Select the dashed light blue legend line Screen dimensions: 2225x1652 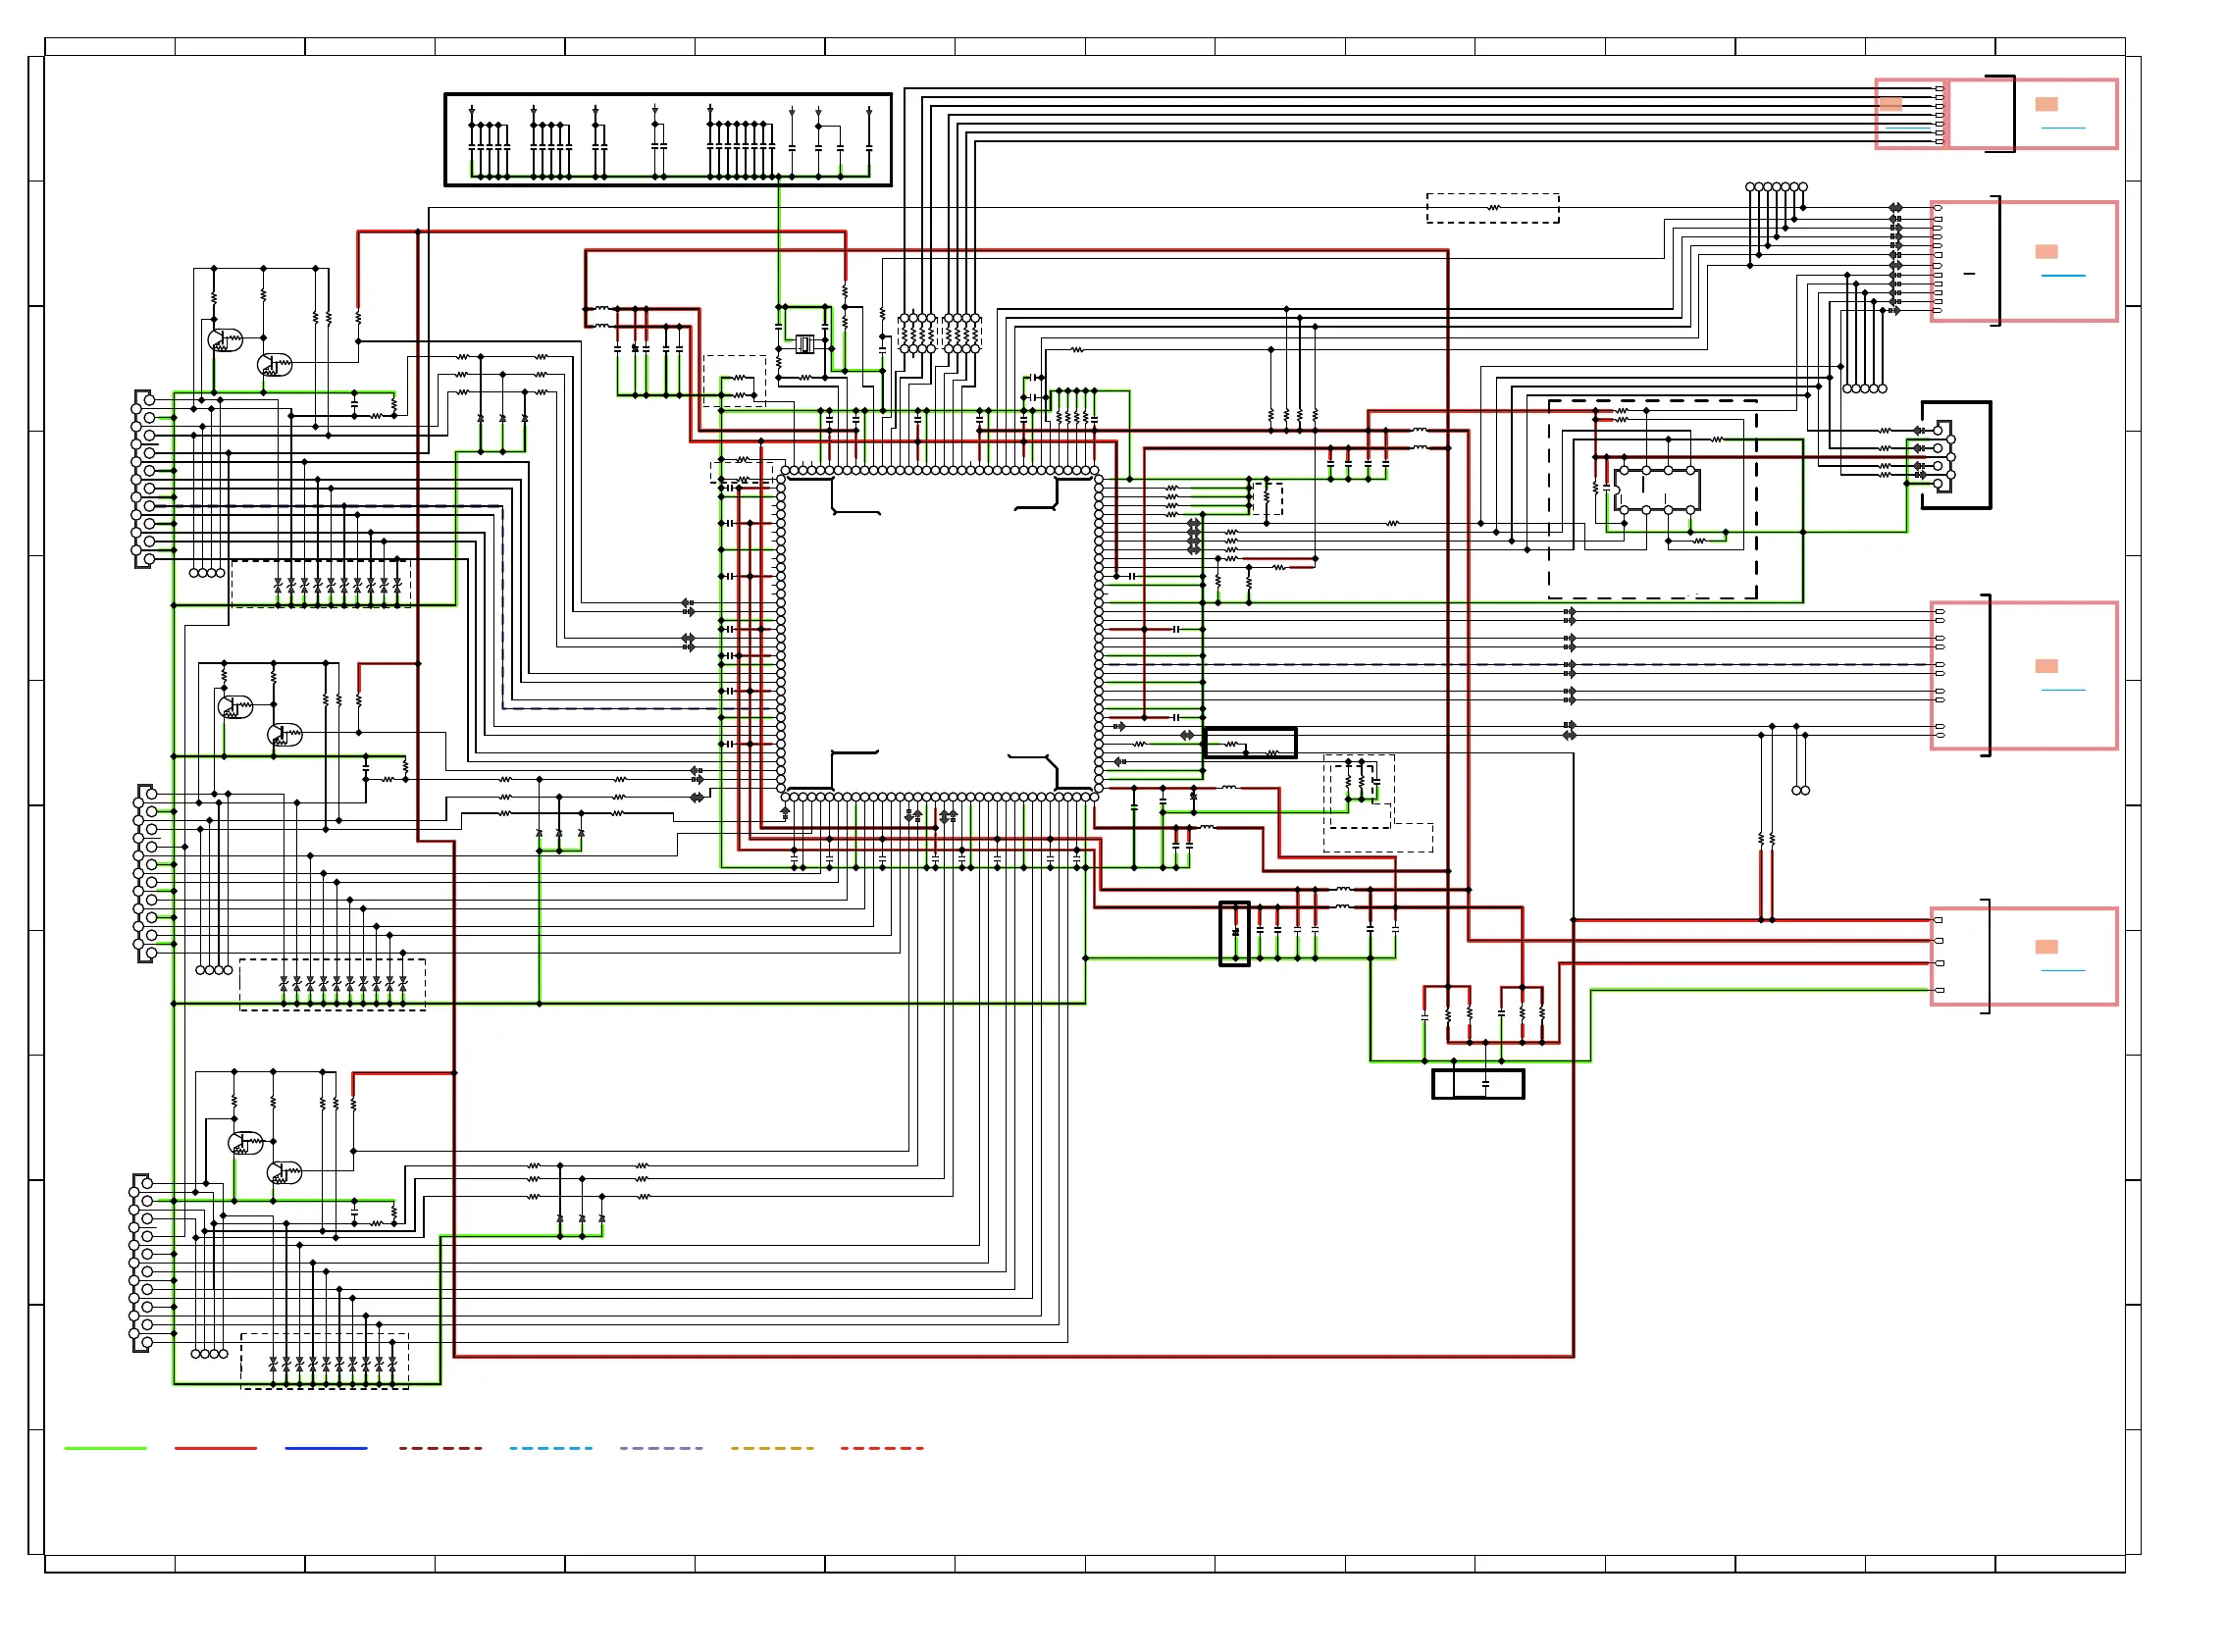point(550,1447)
